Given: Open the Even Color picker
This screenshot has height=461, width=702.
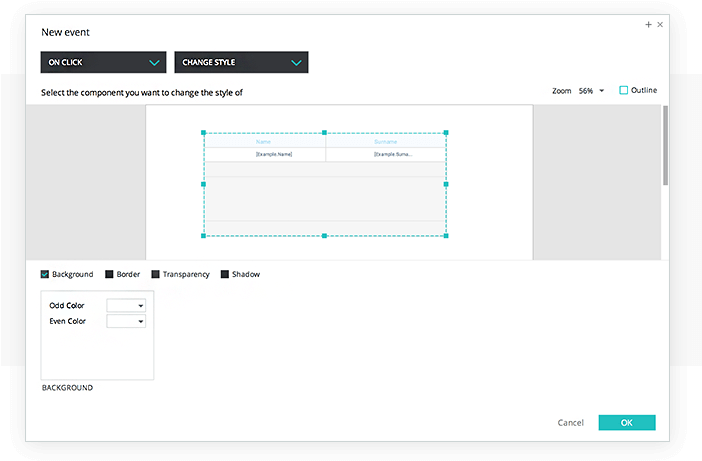Looking at the screenshot, I should [x=126, y=321].
